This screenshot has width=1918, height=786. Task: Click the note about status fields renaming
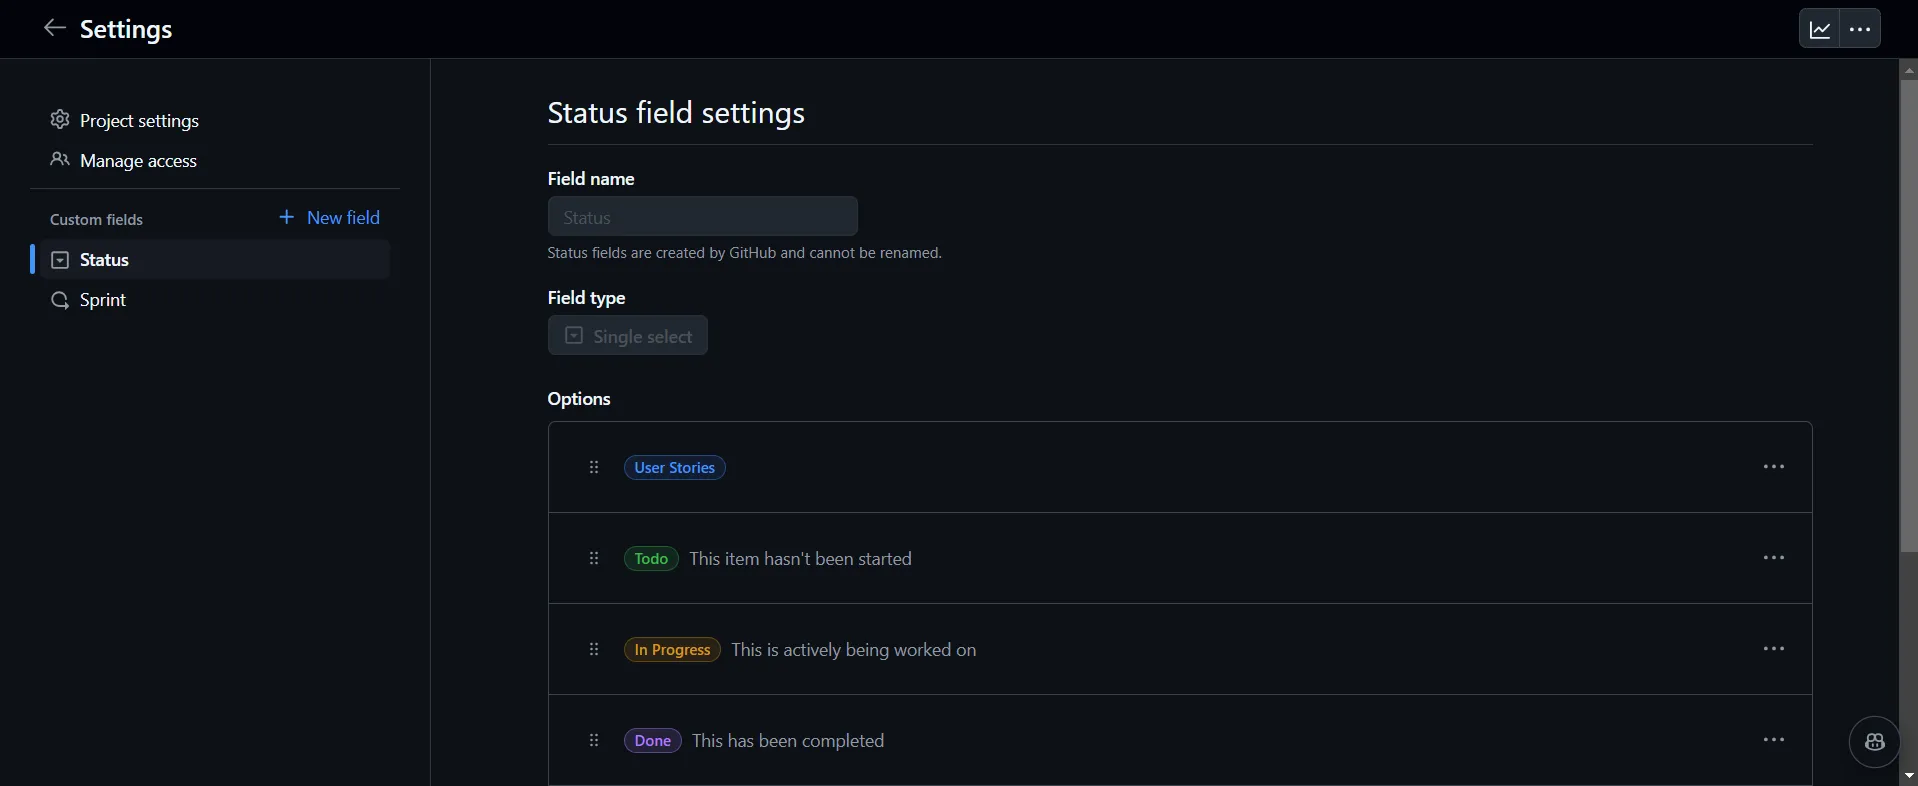click(x=745, y=253)
